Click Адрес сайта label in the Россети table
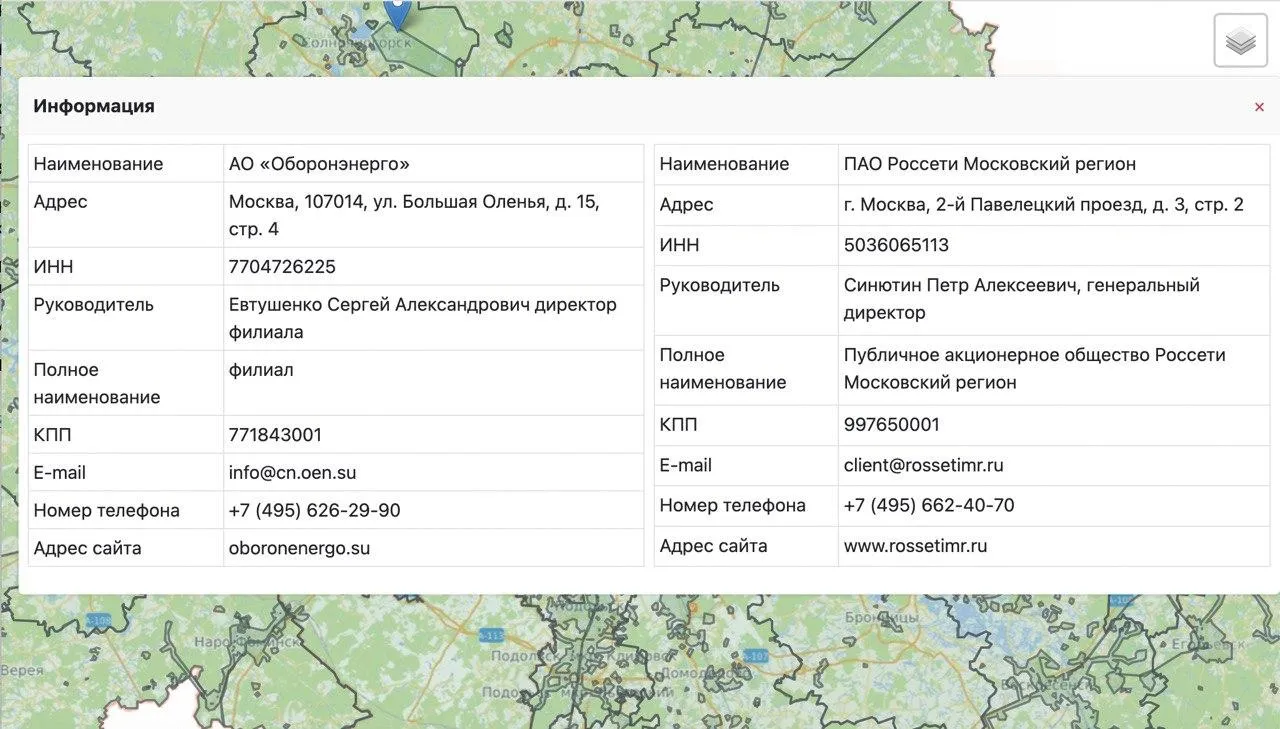 (713, 546)
